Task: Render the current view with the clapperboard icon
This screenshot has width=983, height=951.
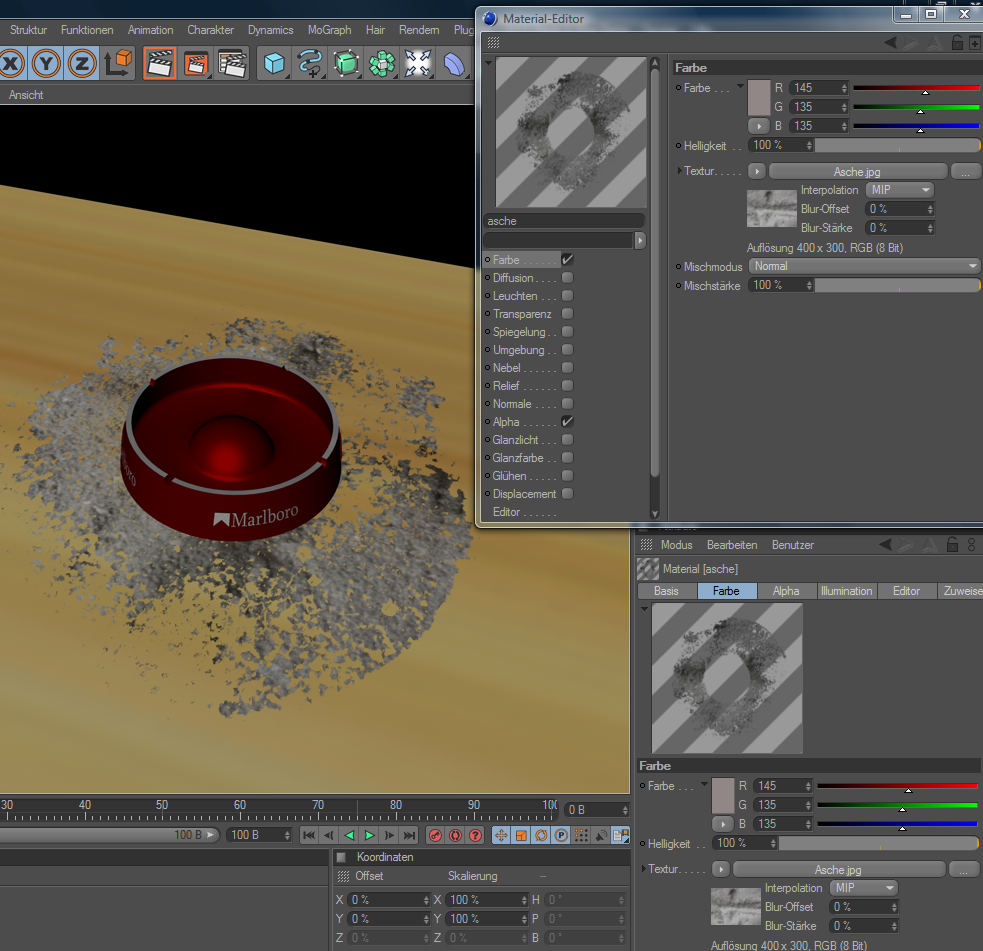Action: point(160,64)
